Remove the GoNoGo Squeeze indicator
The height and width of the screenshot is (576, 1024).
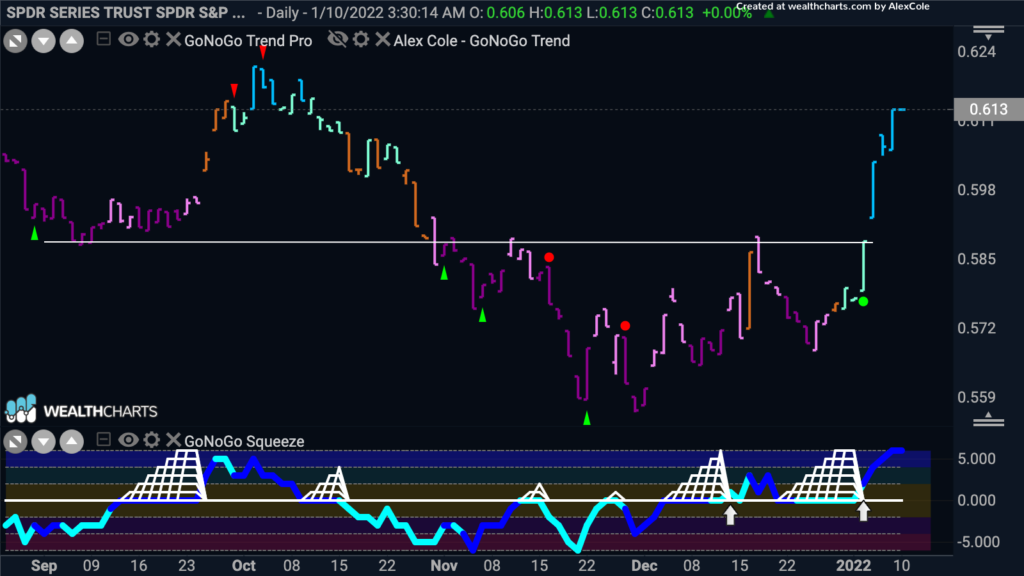[173, 440]
